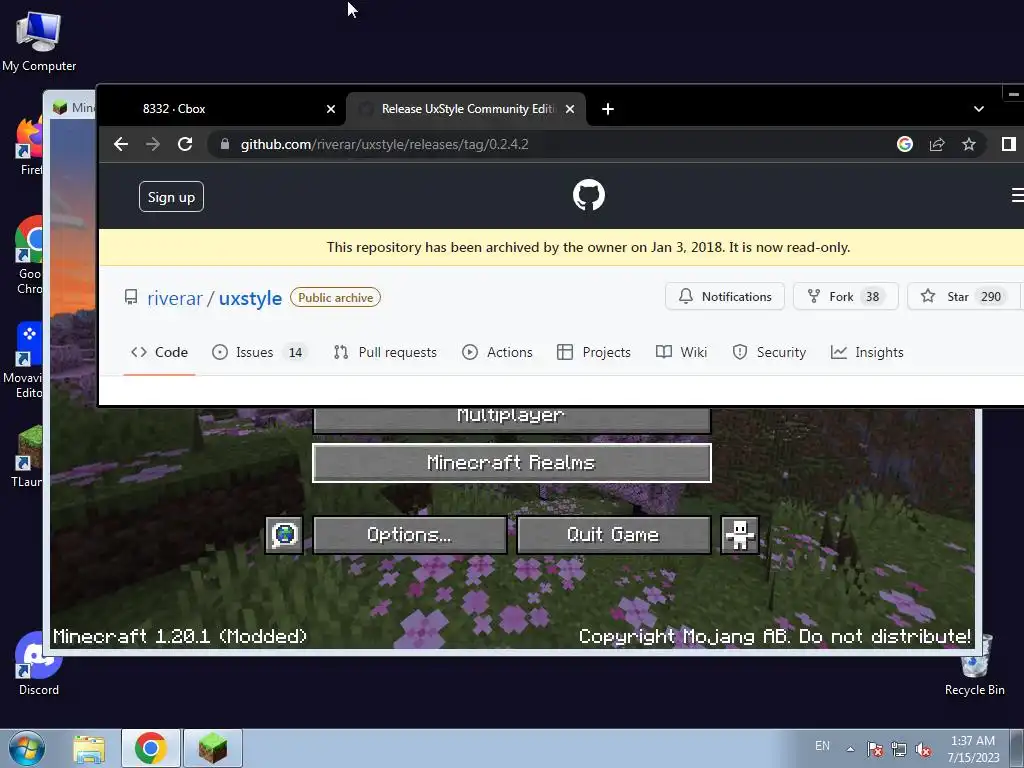The width and height of the screenshot is (1024, 768).
Task: Click the taskbar clock 1:37 AM
Action: pyautogui.click(x=973, y=749)
